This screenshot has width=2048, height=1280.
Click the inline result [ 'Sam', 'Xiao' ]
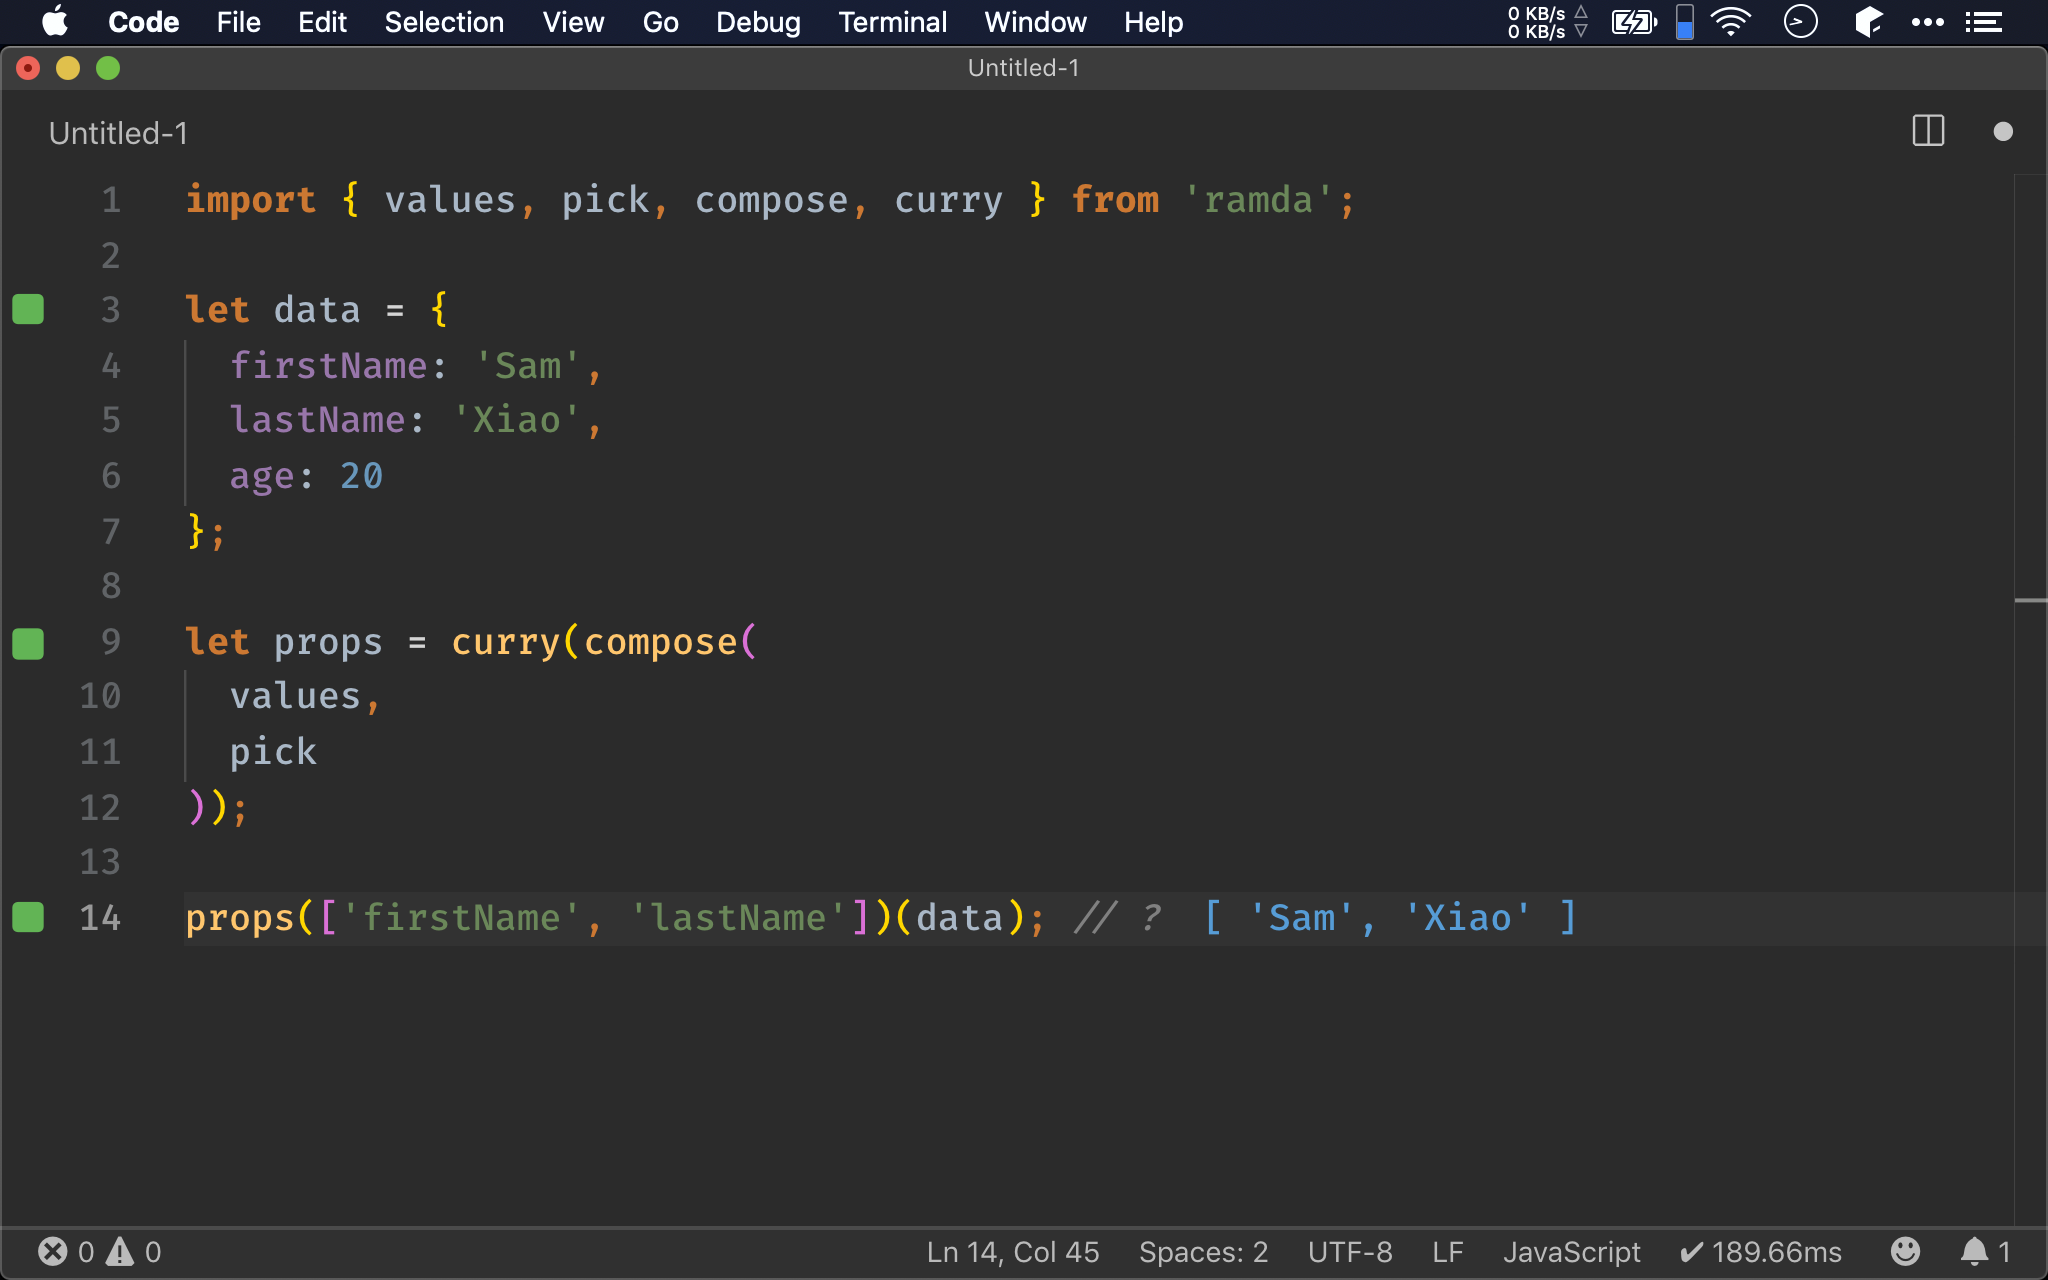[1391, 917]
